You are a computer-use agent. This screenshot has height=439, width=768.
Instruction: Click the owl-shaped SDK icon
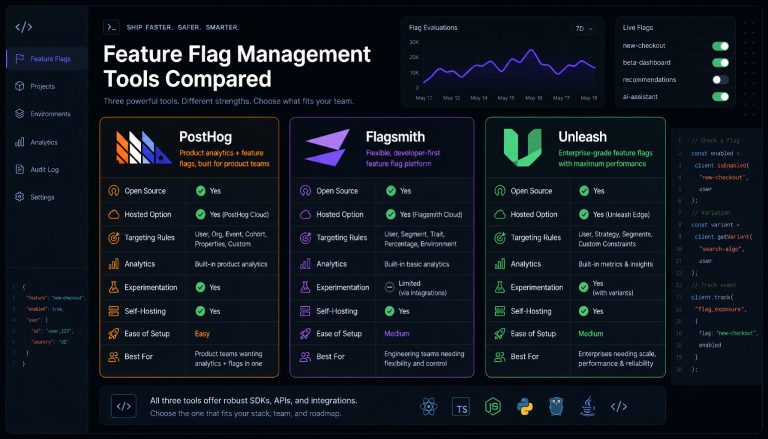pos(556,407)
